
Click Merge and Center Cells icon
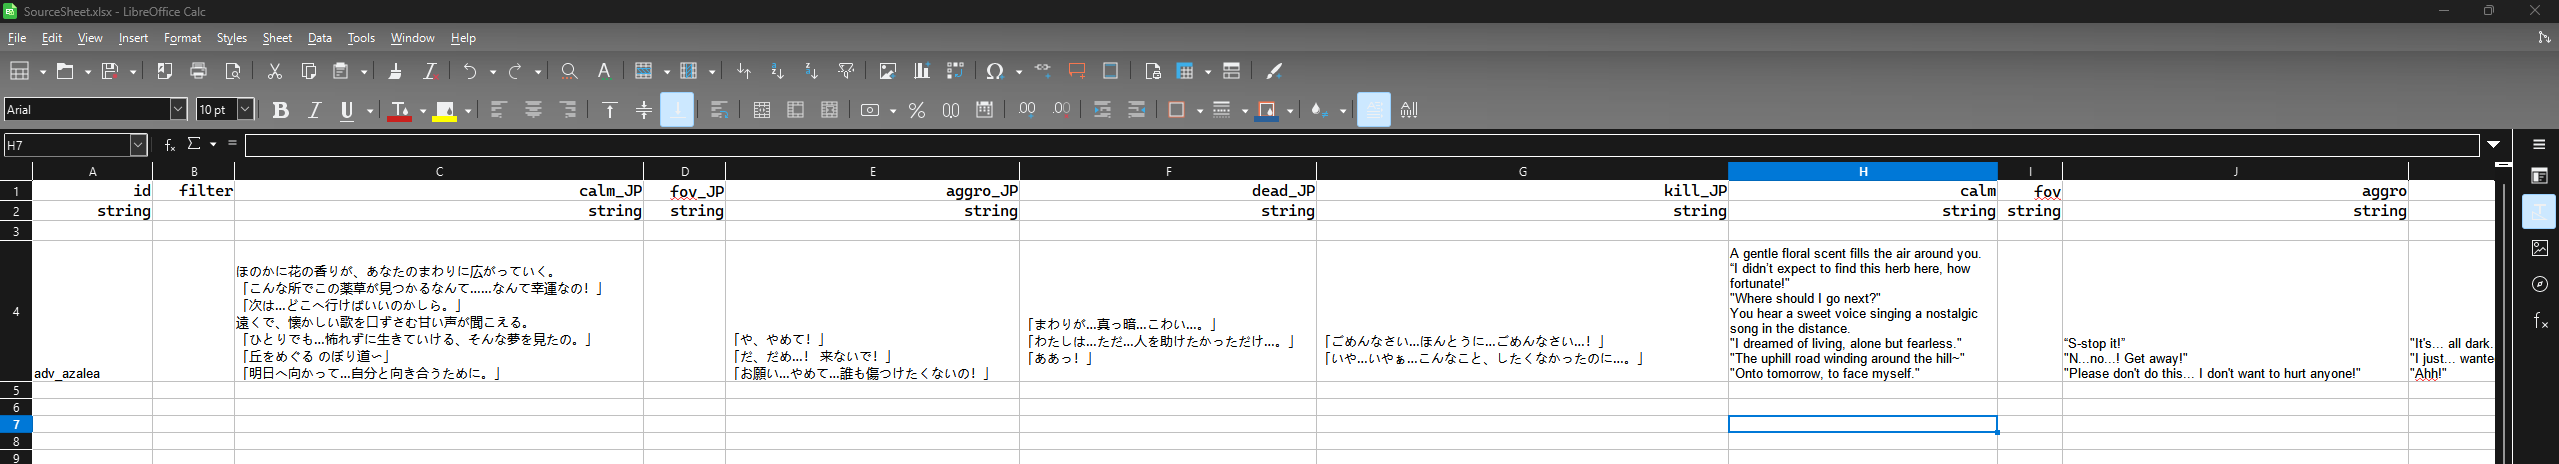(761, 110)
